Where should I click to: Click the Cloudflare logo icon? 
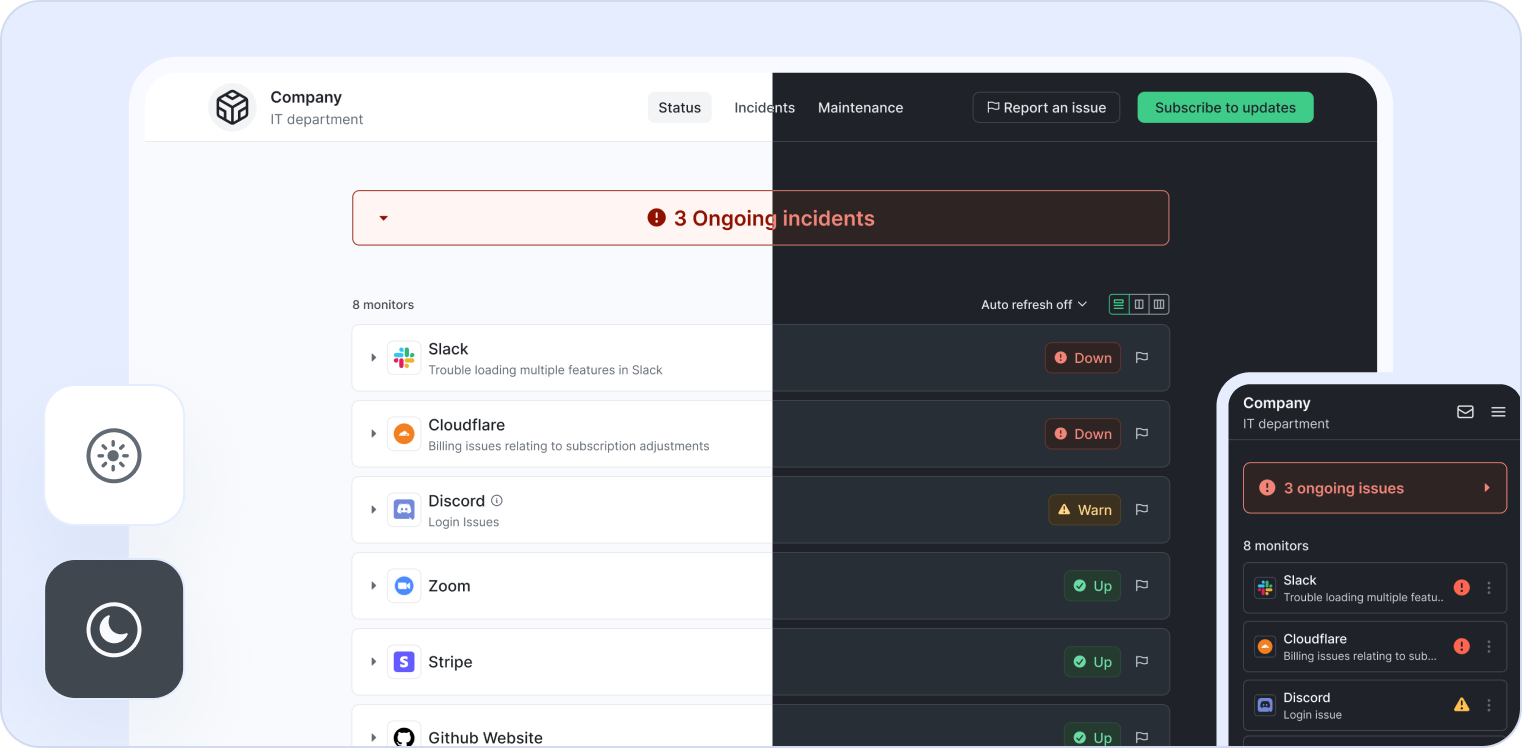(x=404, y=434)
